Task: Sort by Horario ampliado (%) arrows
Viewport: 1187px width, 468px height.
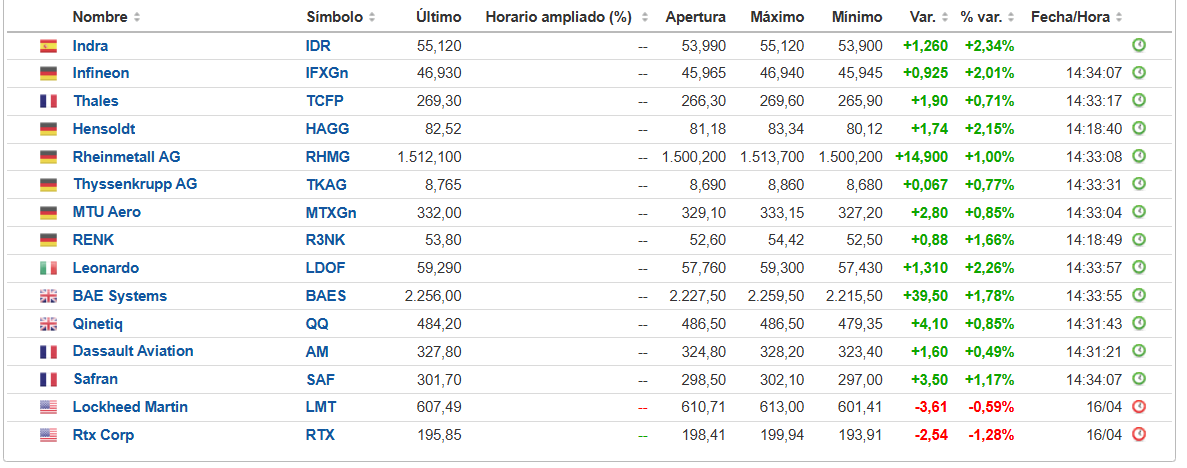Action: click(x=644, y=17)
